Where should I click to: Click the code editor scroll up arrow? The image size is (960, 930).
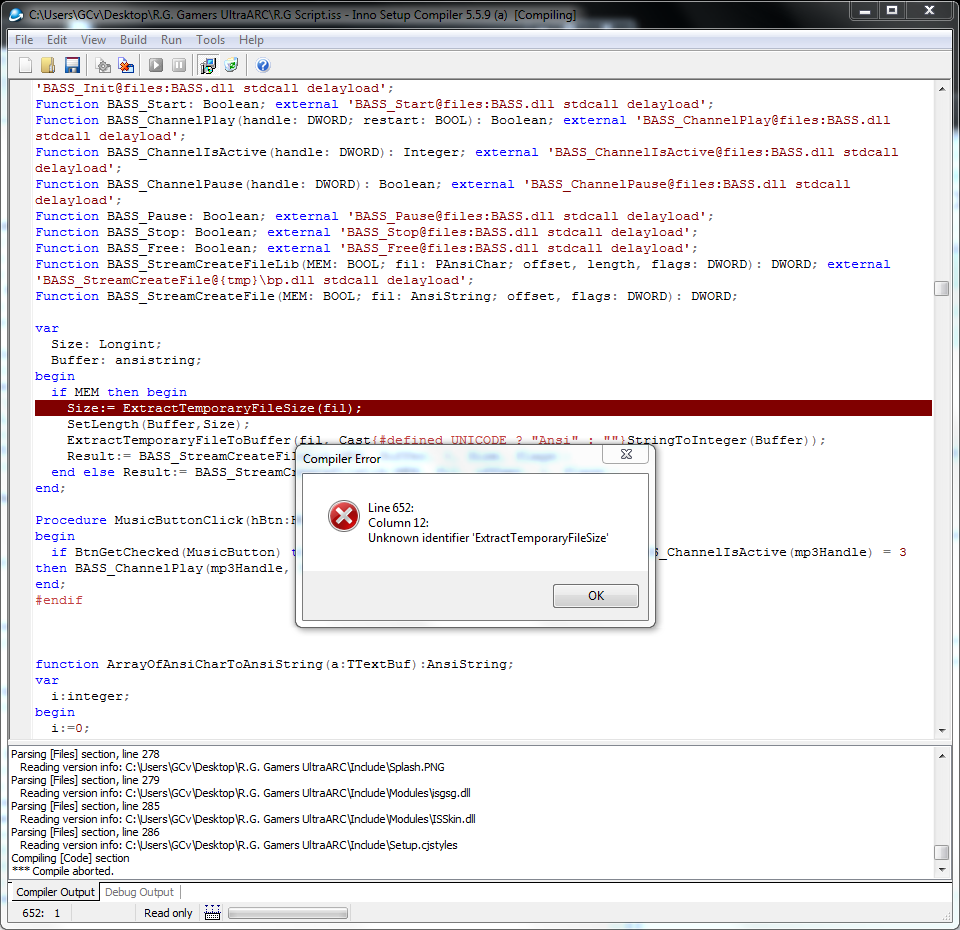pyautogui.click(x=942, y=89)
